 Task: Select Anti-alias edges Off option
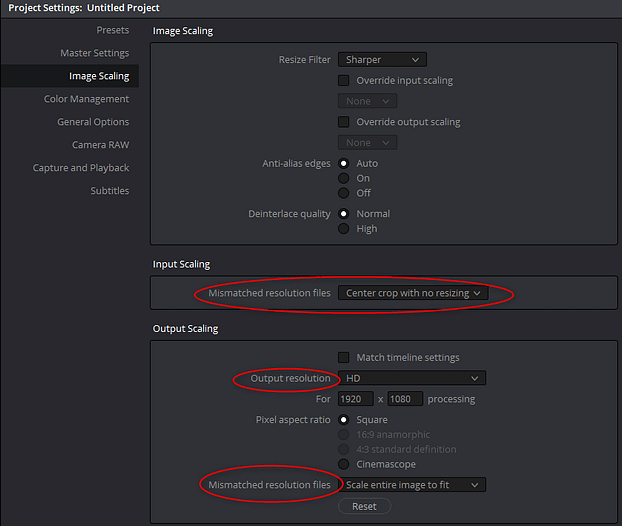pos(344,193)
